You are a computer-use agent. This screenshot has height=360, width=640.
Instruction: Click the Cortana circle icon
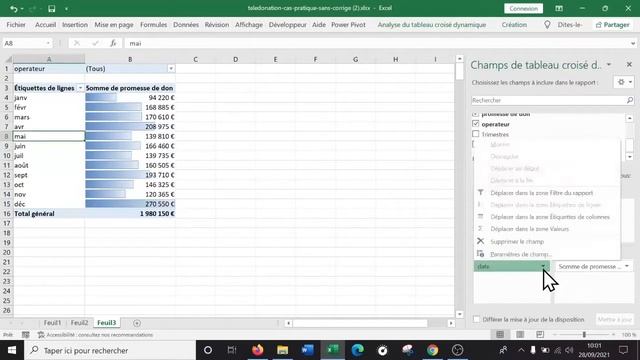(x=208, y=350)
